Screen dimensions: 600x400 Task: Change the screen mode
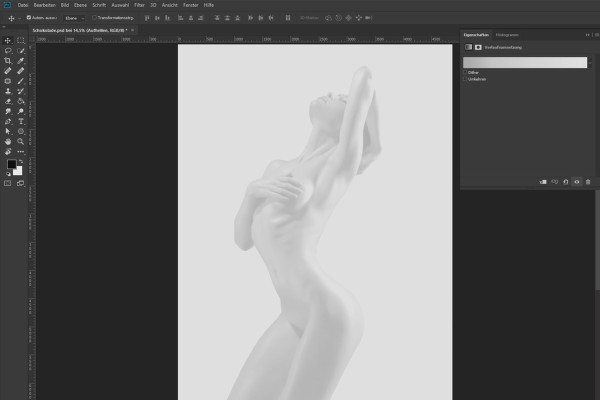point(21,183)
